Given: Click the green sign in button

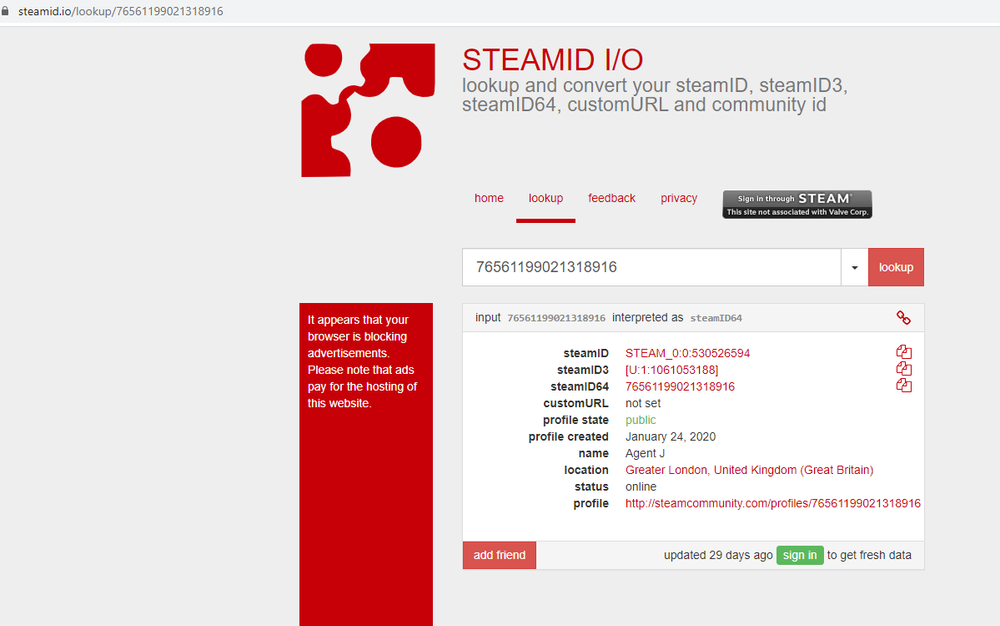Looking at the screenshot, I should (800, 555).
